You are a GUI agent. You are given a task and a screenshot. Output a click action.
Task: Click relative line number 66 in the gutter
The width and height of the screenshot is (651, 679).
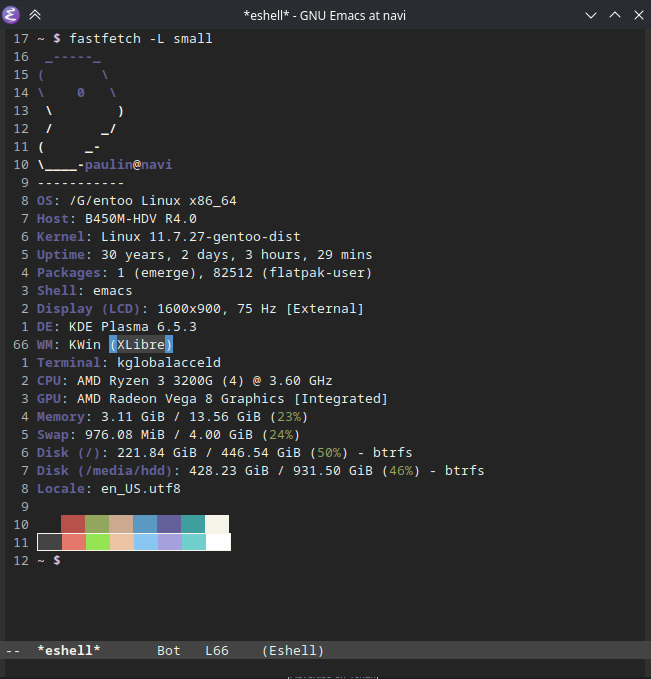click(x=21, y=345)
